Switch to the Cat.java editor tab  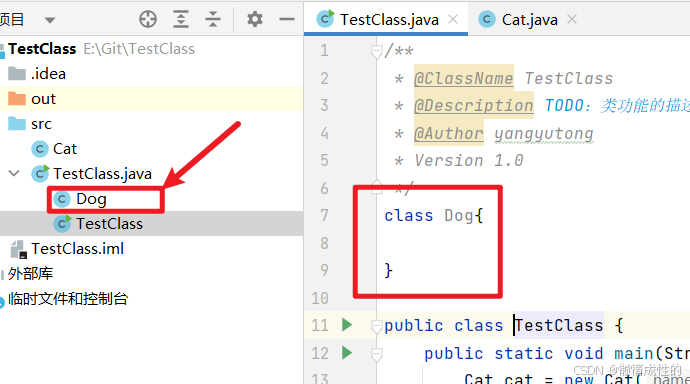[529, 20]
